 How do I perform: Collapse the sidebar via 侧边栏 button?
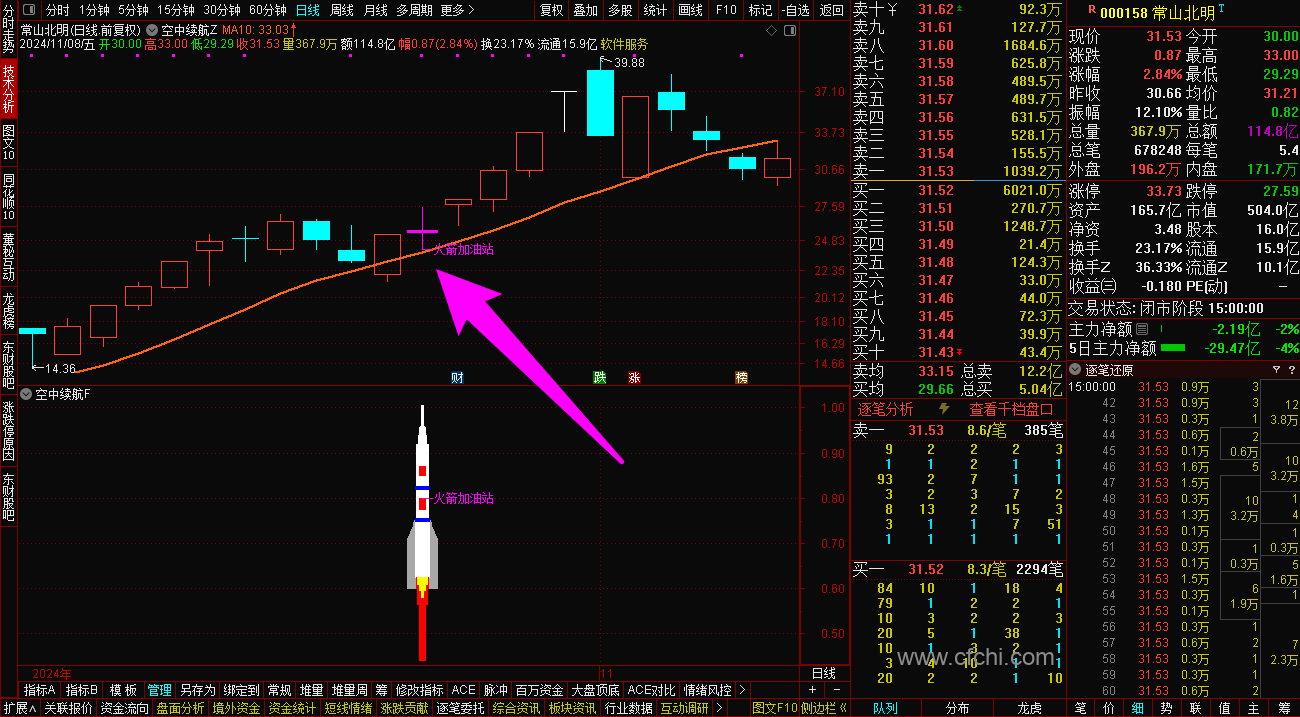pos(824,708)
